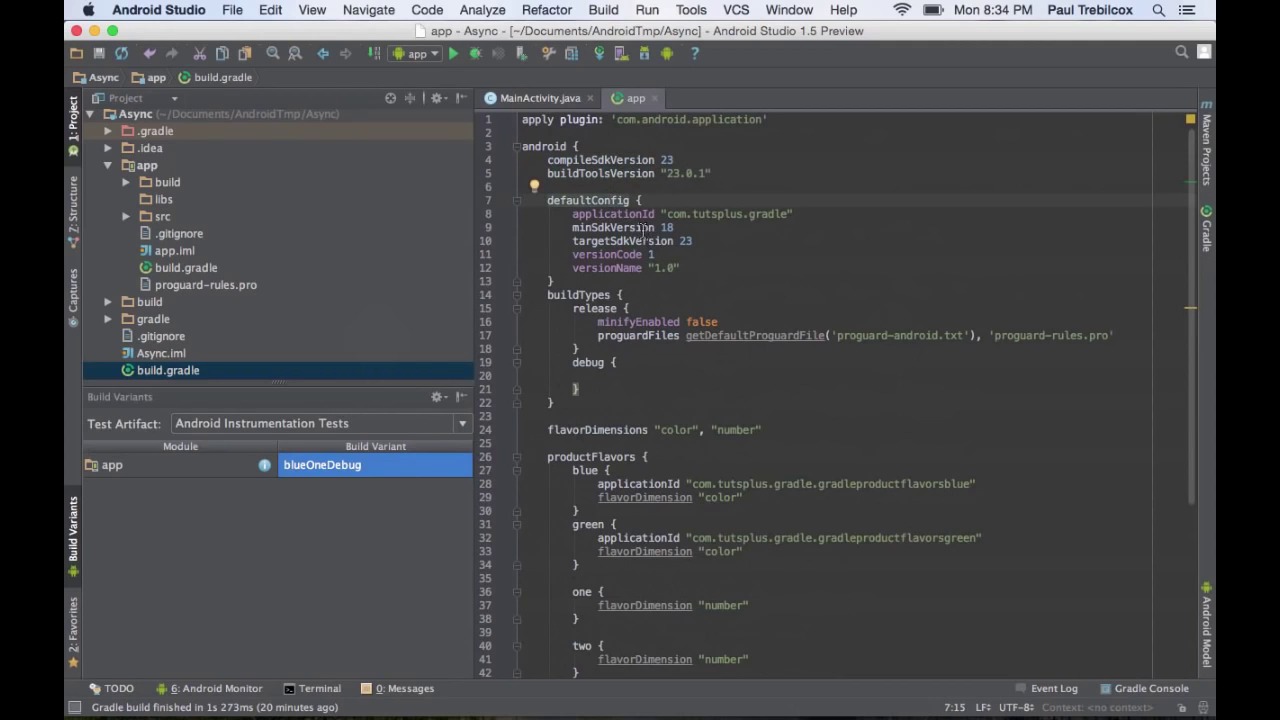Open the AVD Manager icon
The width and height of the screenshot is (1280, 720).
[622, 54]
